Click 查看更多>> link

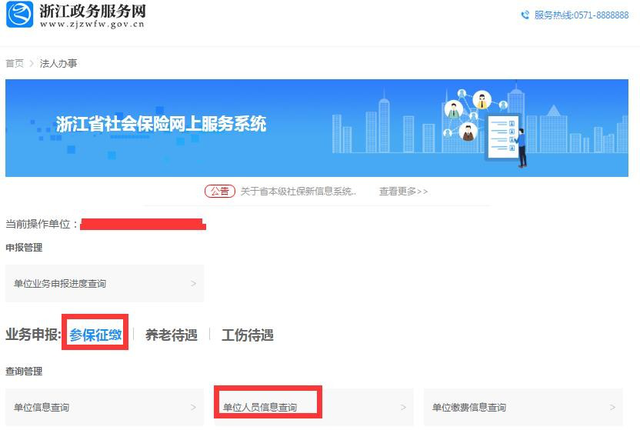pyautogui.click(x=403, y=191)
